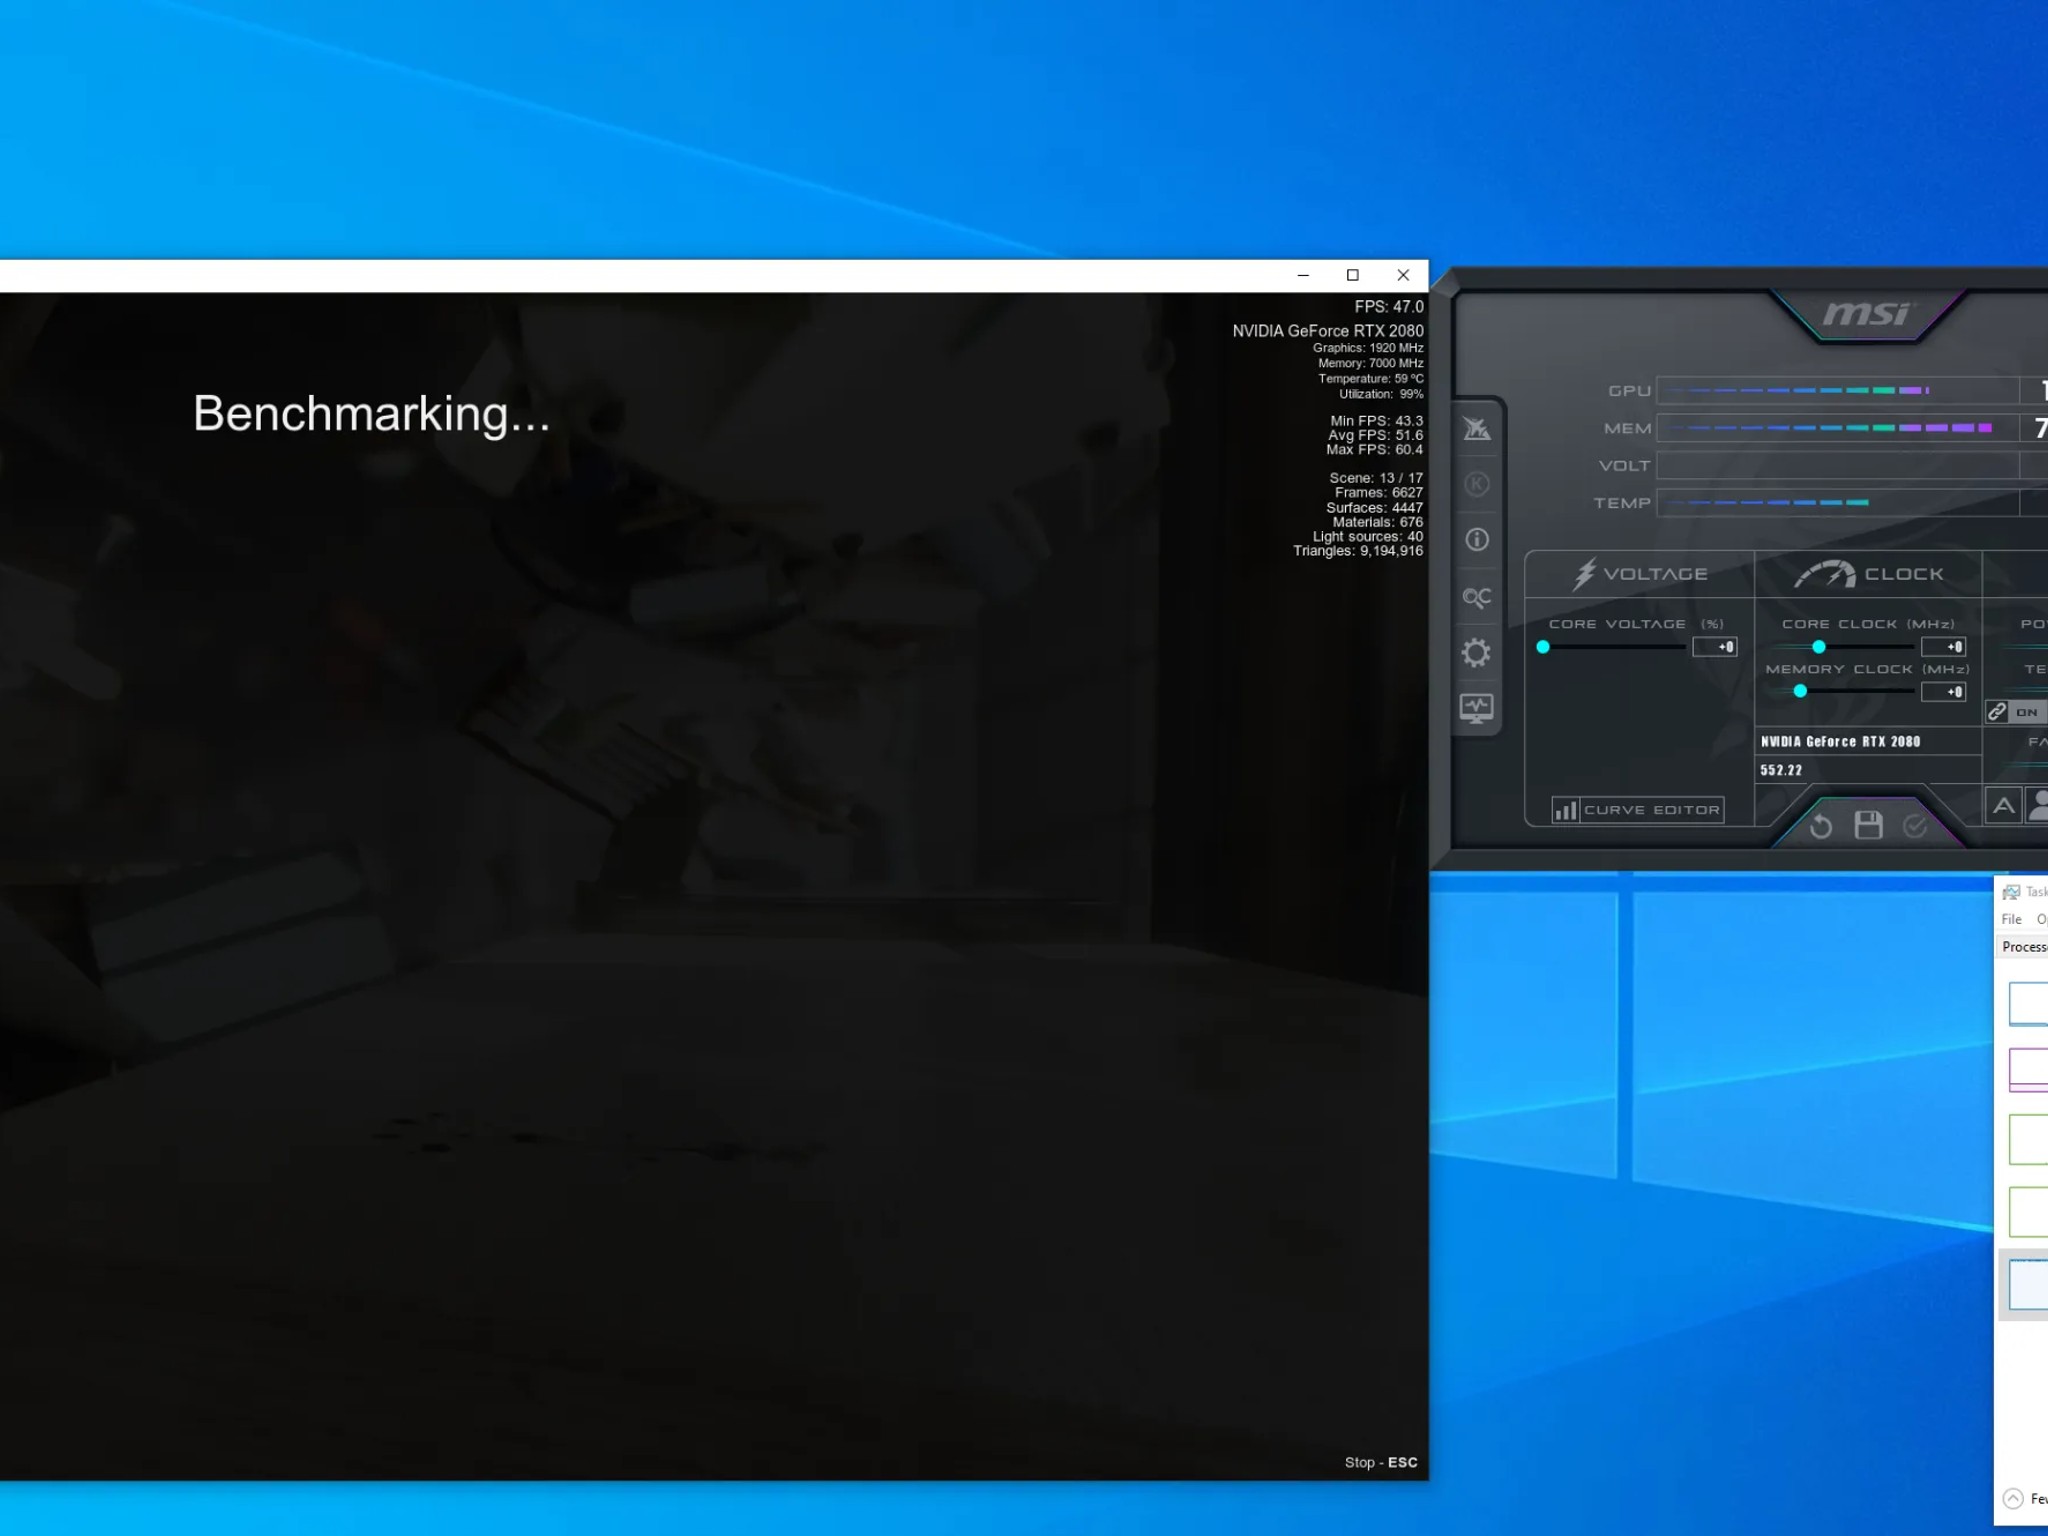The width and height of the screenshot is (2048, 1536).
Task: Click the MSI dragon-wing startup icon
Action: (1477, 430)
